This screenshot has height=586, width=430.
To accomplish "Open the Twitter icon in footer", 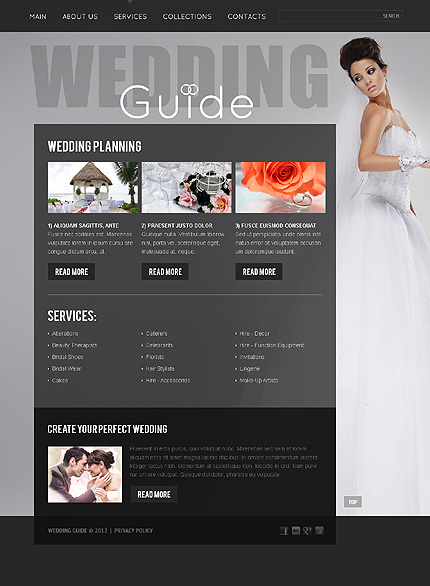I will [x=319, y=530].
